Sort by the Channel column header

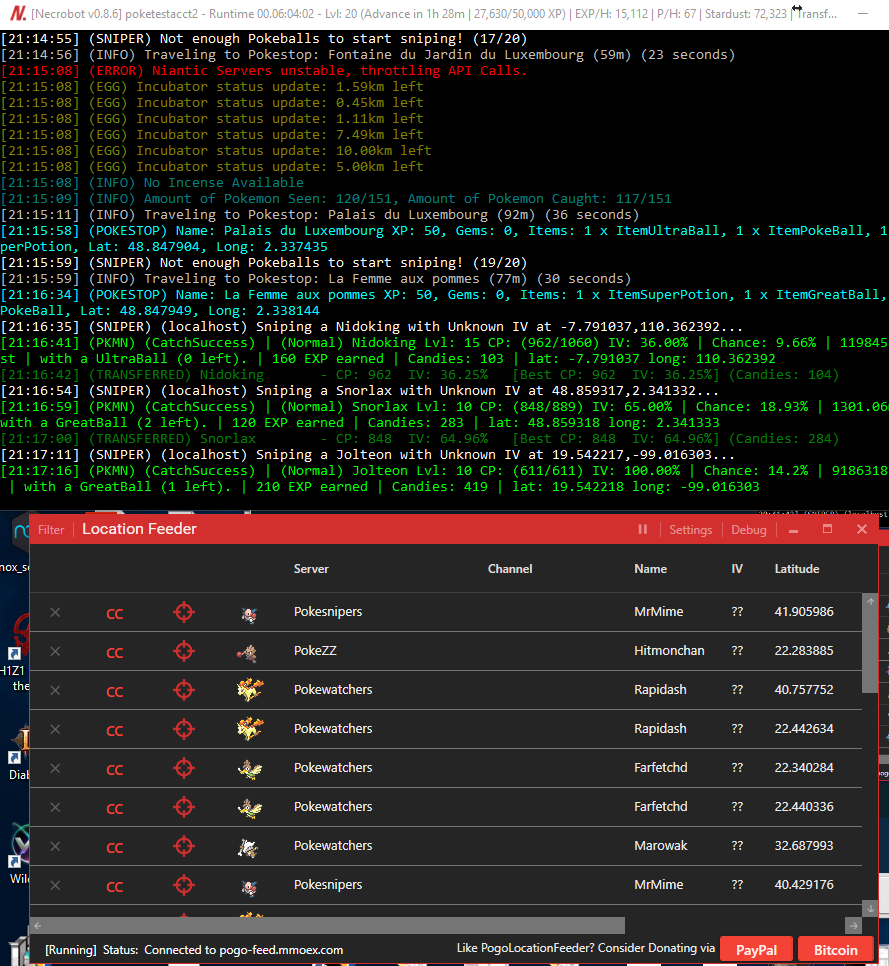510,569
